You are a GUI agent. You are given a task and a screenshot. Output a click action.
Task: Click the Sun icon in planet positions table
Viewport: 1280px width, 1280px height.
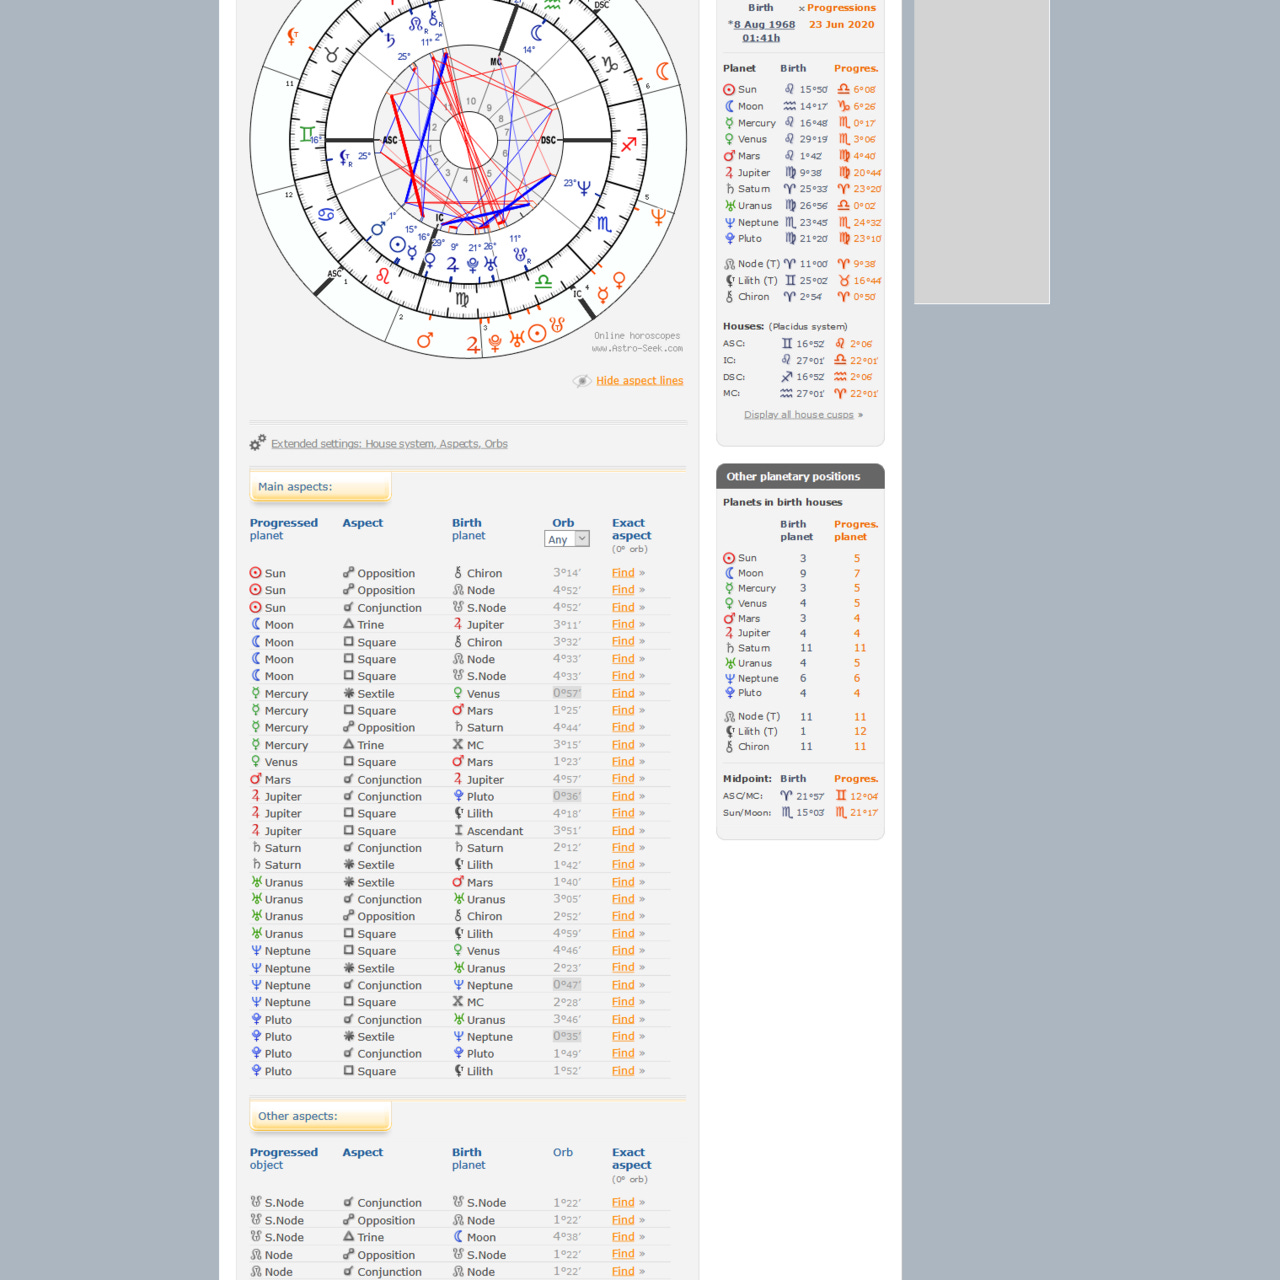729,90
